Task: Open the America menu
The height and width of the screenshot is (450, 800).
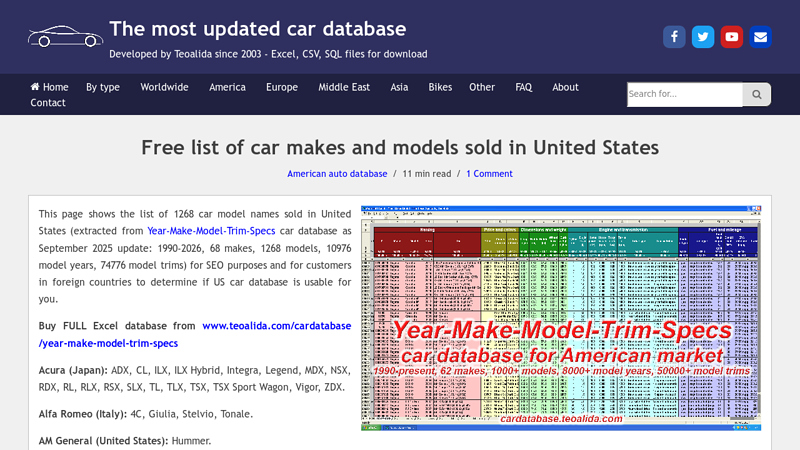Action: click(227, 87)
